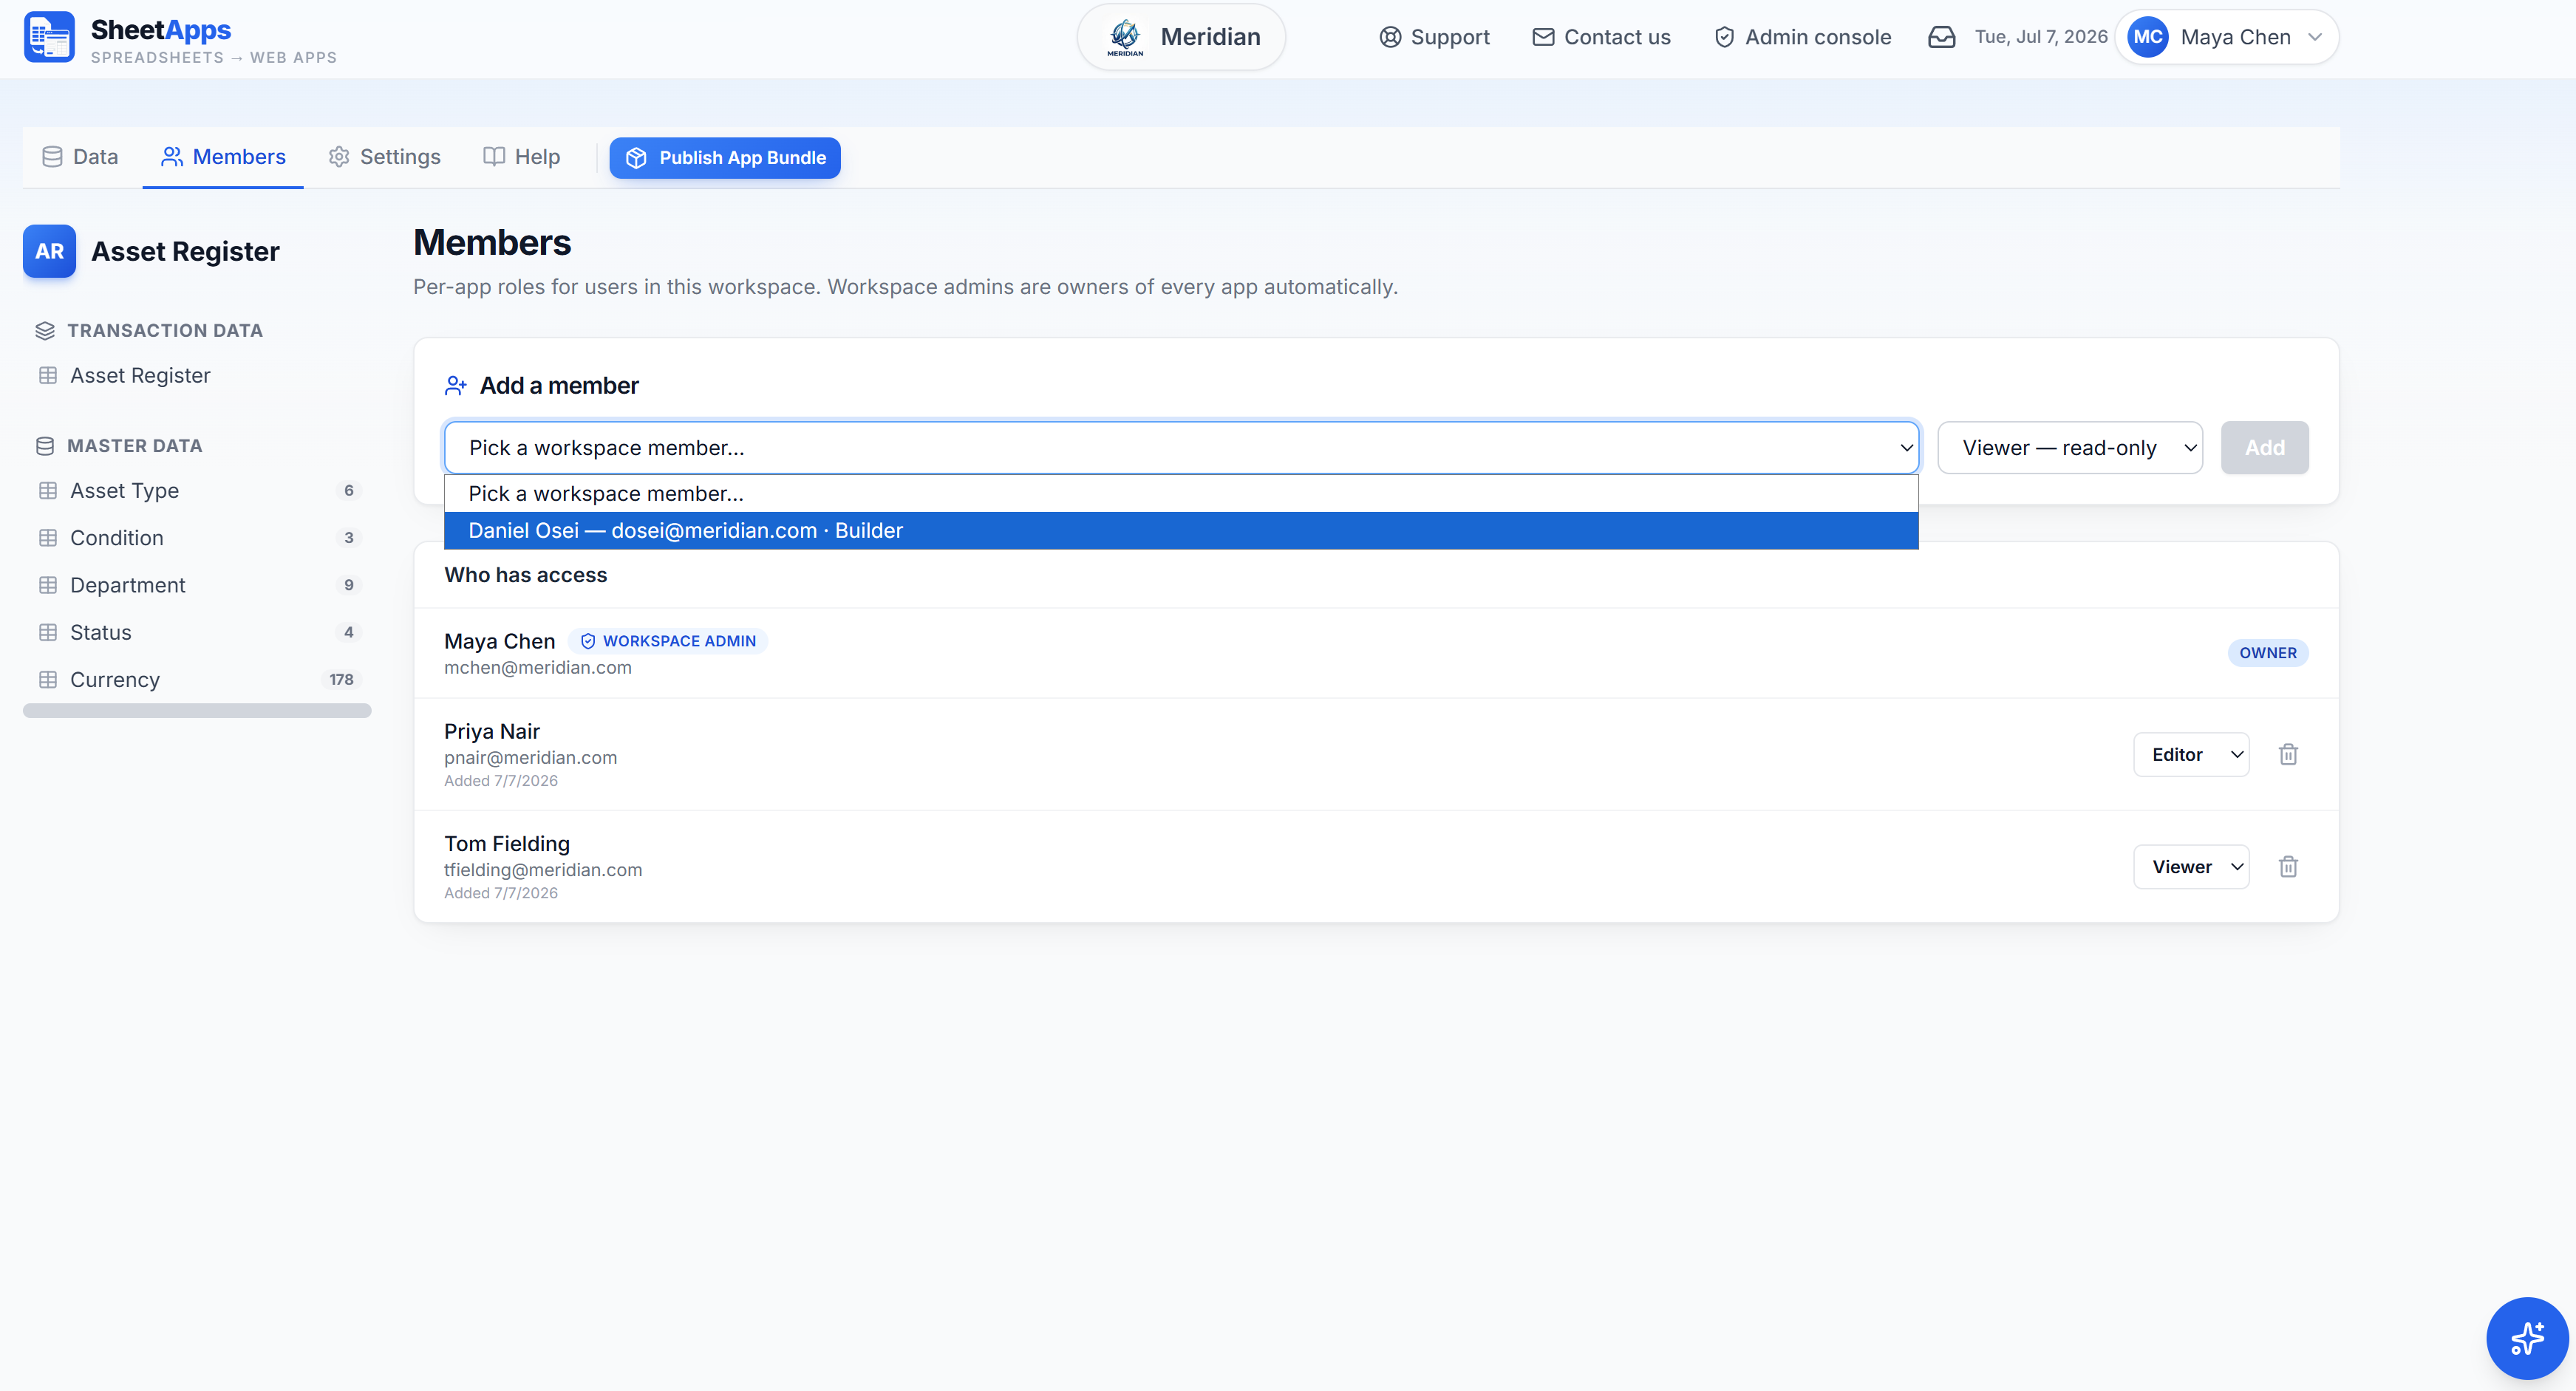Open the AI assistant sparkle button

click(x=2527, y=1338)
